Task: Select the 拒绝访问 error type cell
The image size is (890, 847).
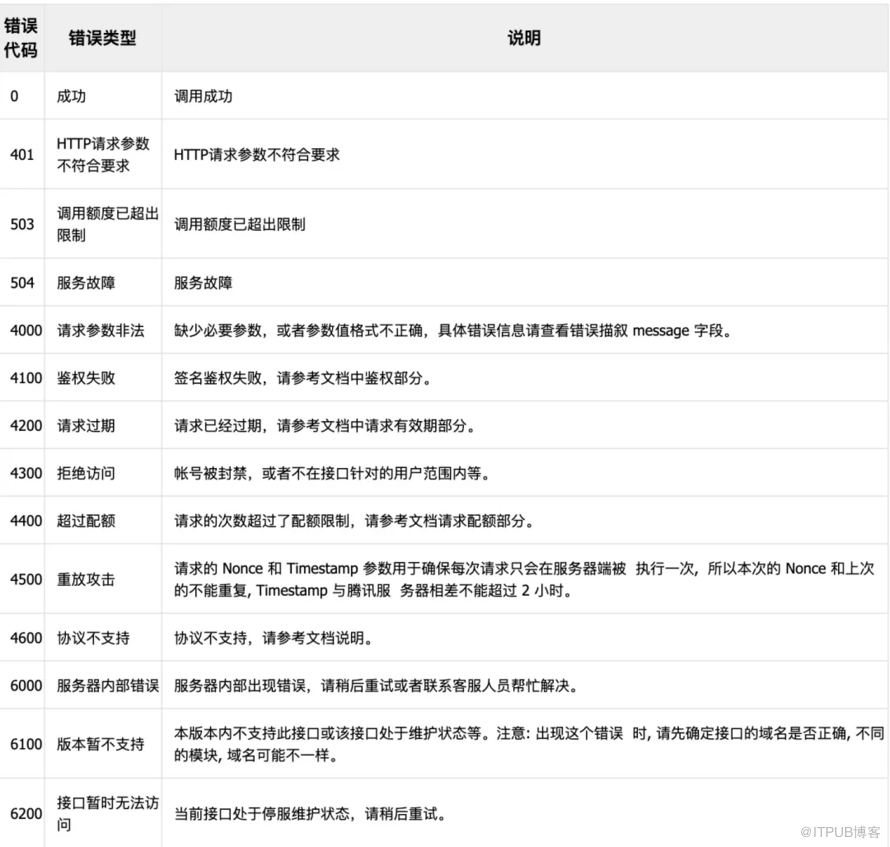Action: [86, 473]
